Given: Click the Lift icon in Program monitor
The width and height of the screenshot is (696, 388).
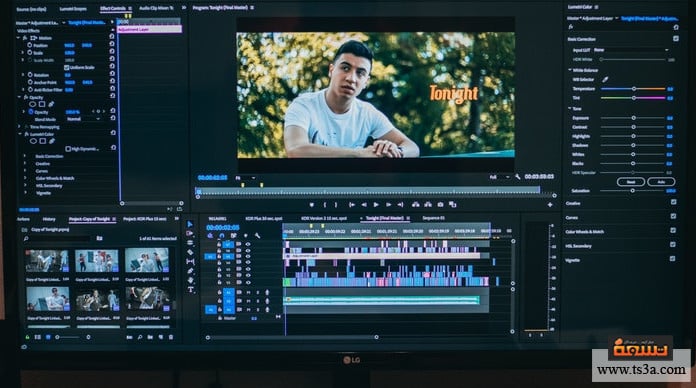Looking at the screenshot, I should click(415, 205).
